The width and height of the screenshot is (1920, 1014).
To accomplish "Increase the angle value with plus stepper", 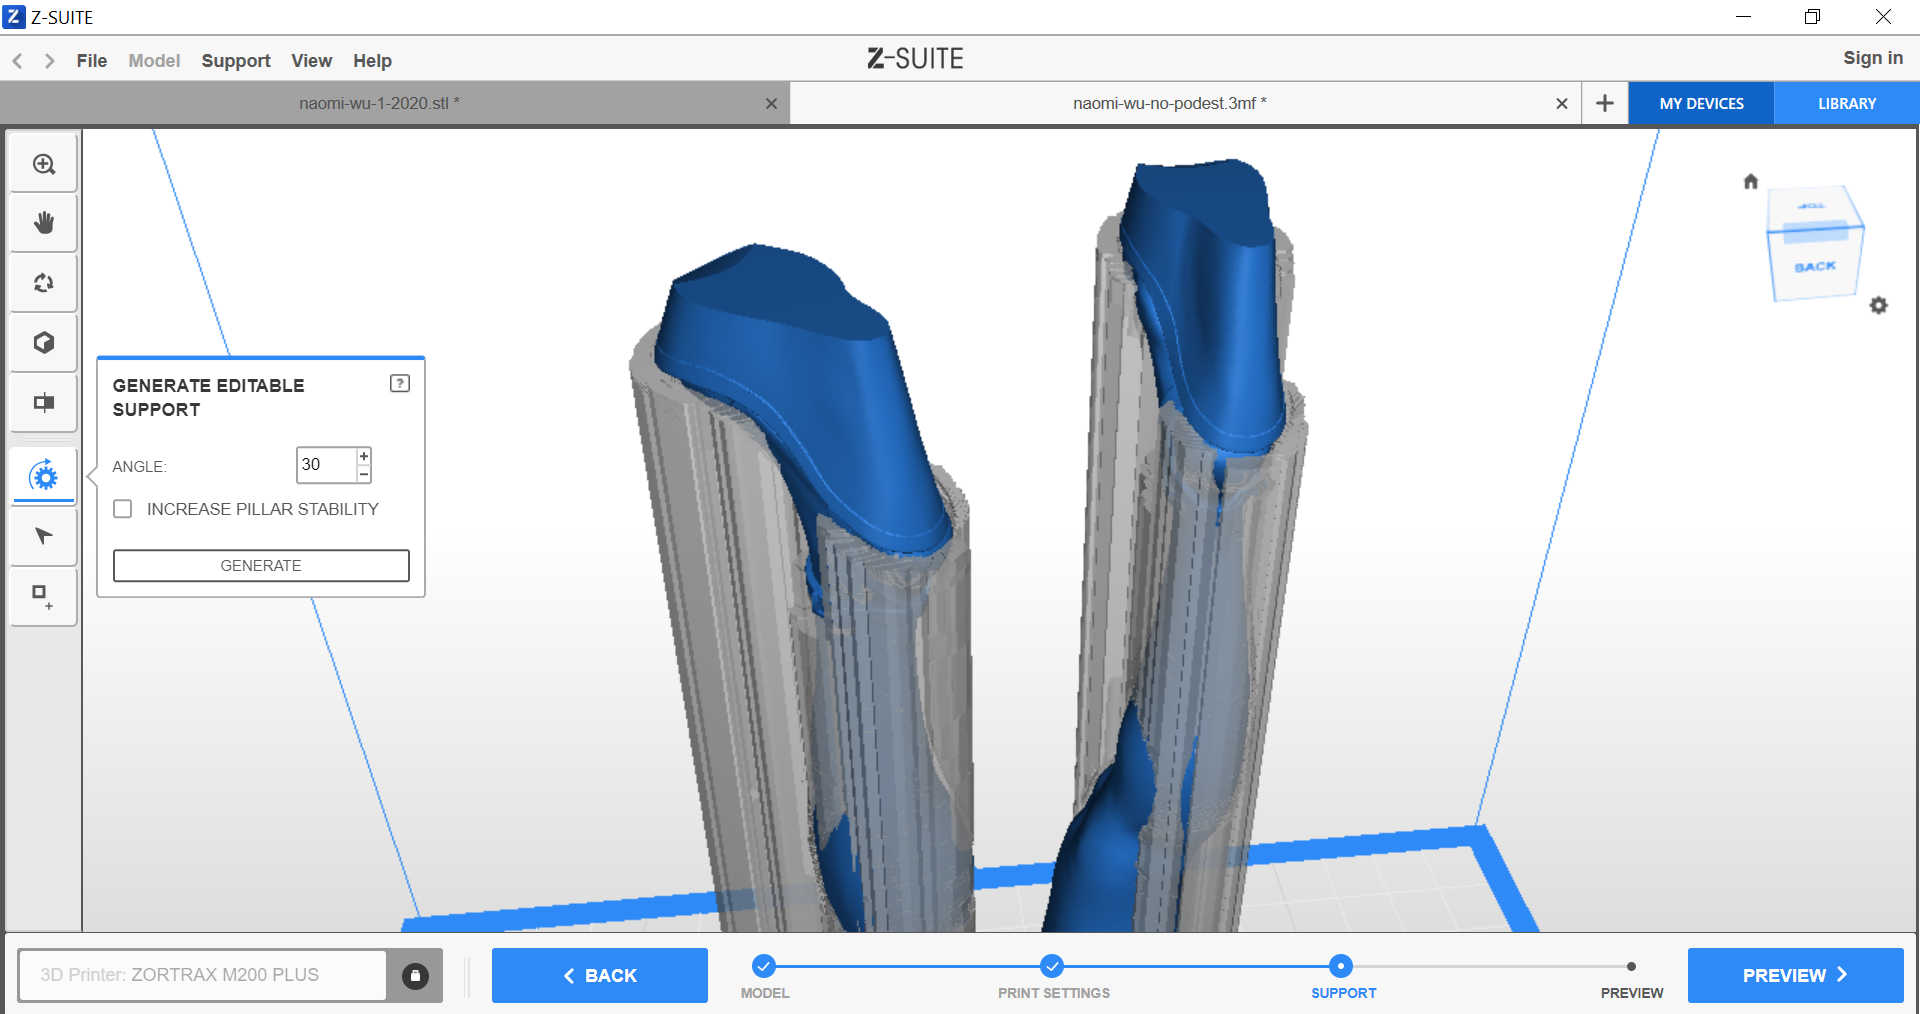I will tap(364, 456).
